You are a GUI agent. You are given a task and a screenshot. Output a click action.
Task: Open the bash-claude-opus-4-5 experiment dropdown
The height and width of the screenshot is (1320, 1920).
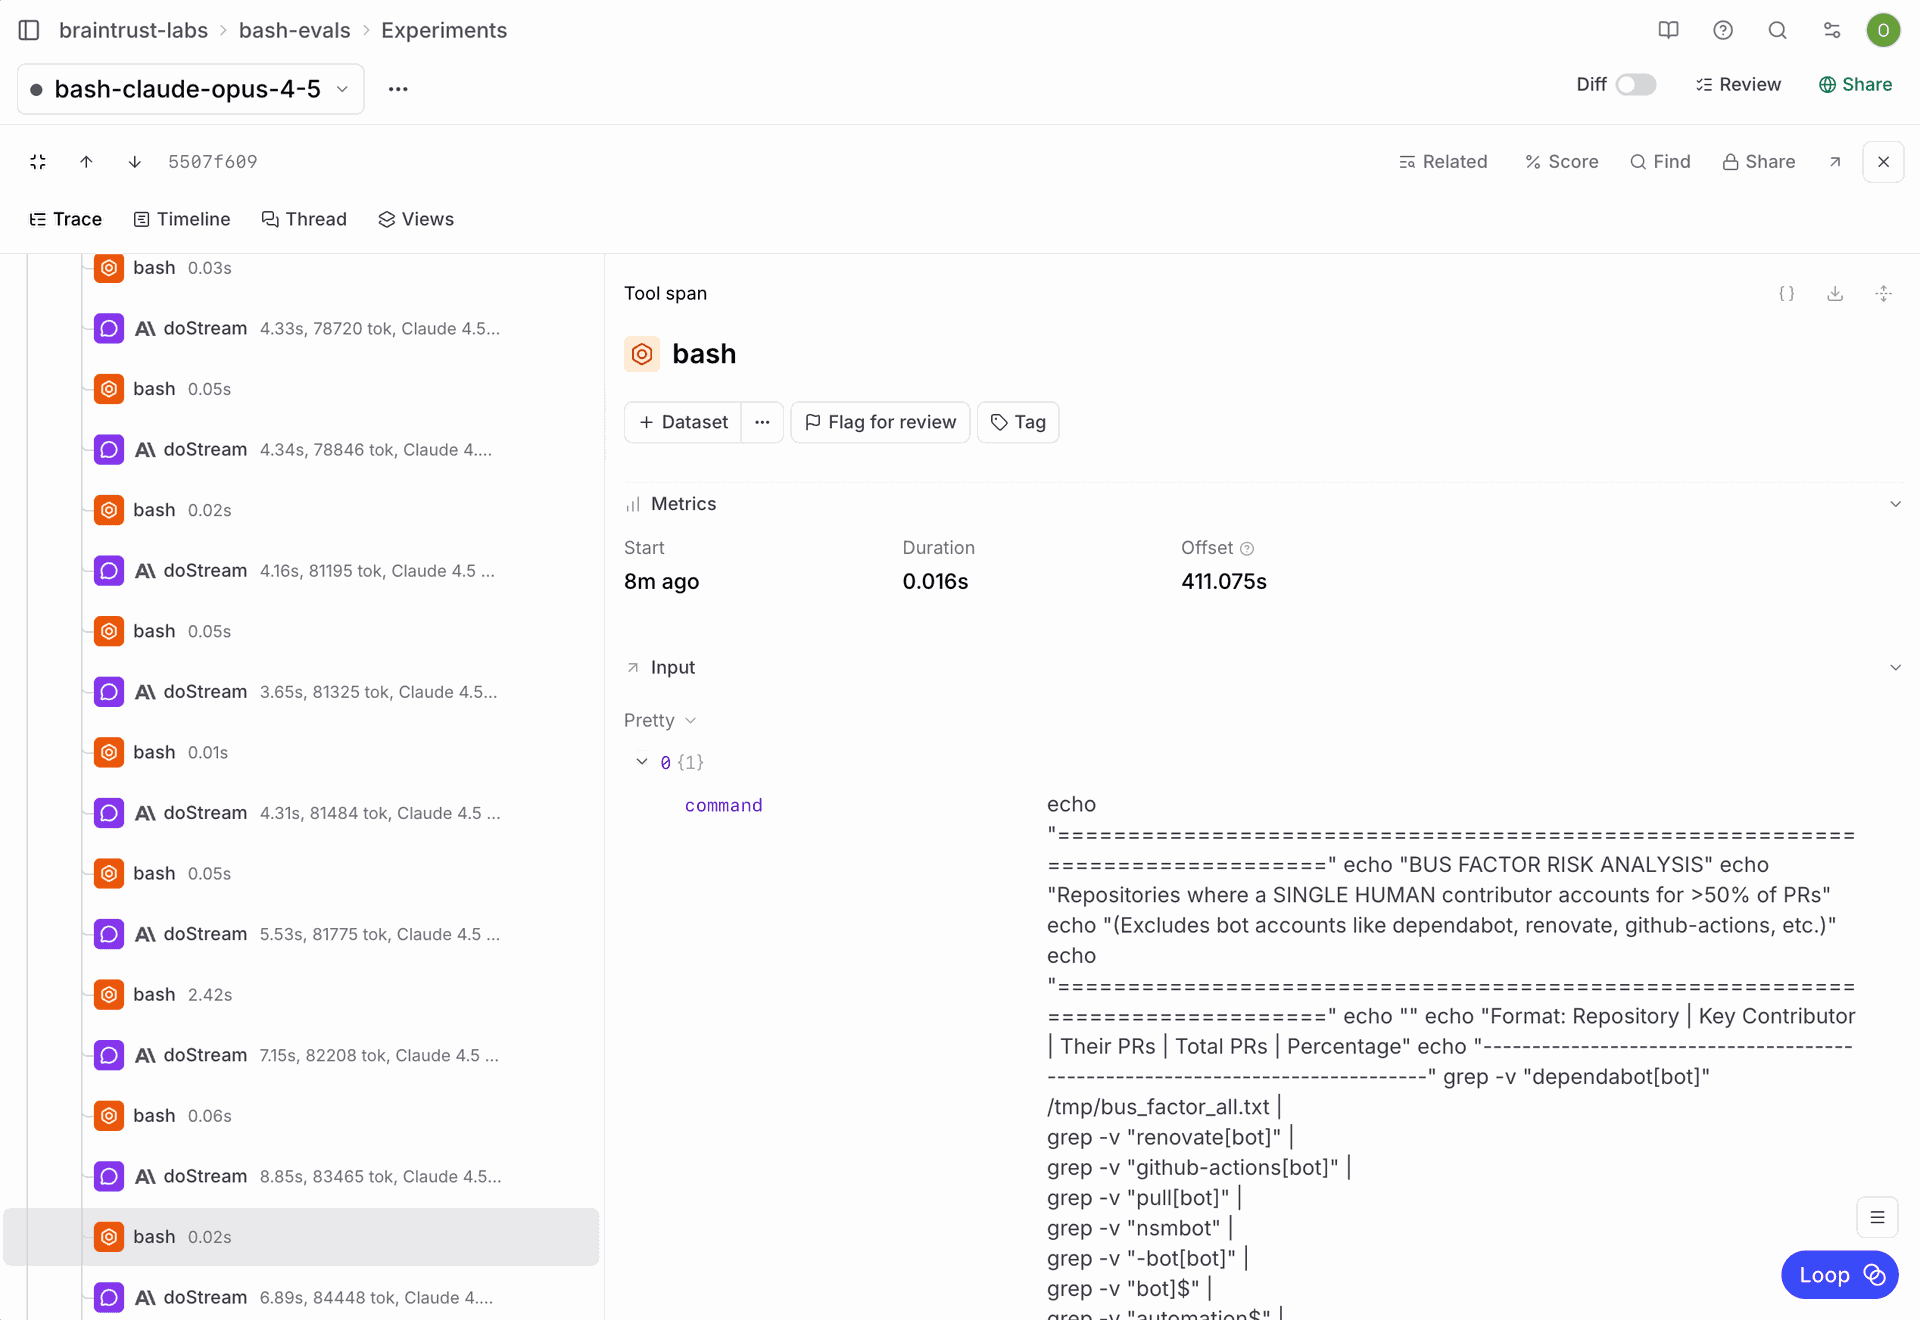coord(191,89)
